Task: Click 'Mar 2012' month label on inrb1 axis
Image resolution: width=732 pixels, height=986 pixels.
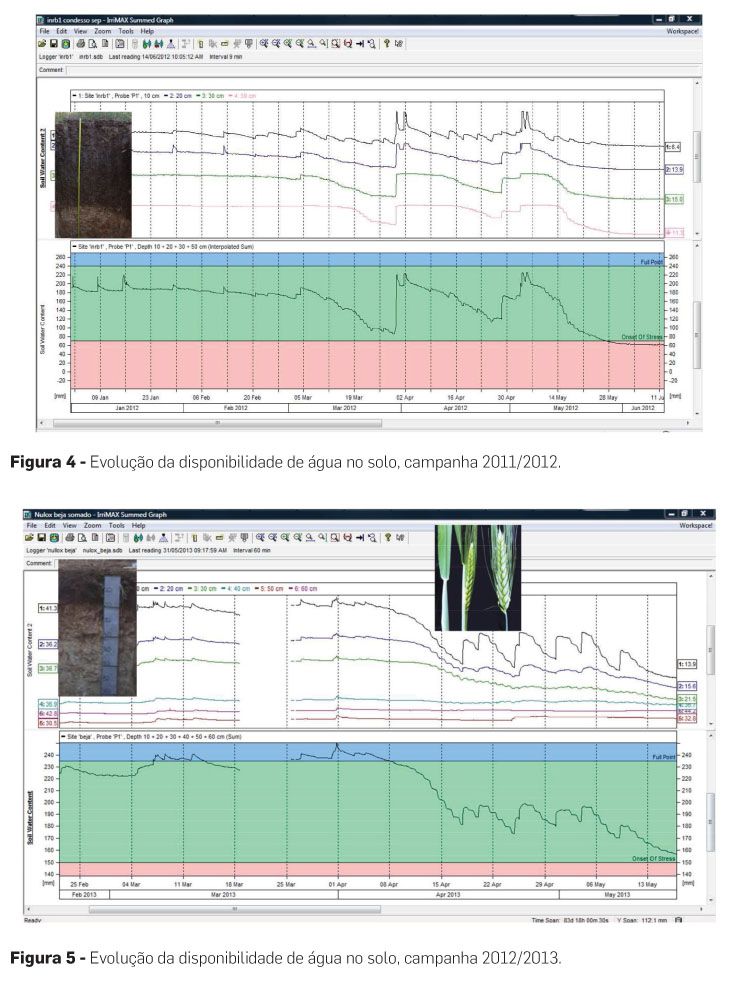Action: [345, 408]
